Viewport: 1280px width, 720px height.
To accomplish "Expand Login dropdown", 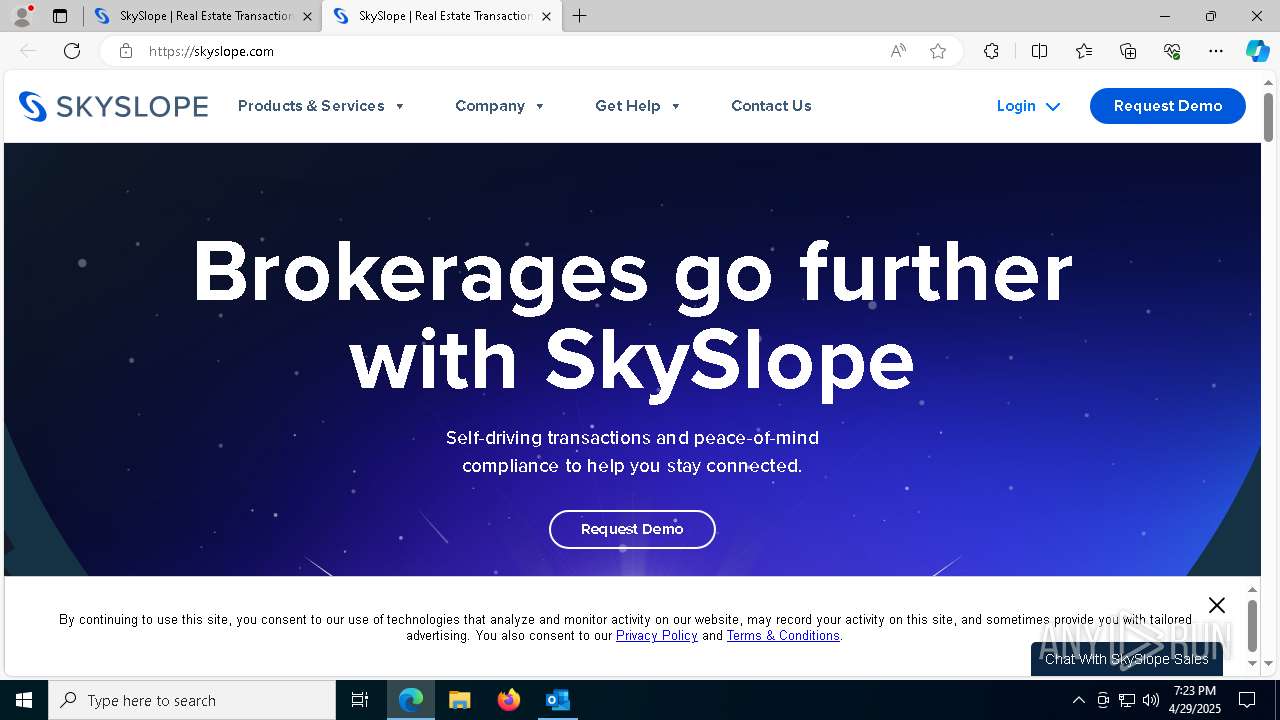I will [x=1028, y=106].
